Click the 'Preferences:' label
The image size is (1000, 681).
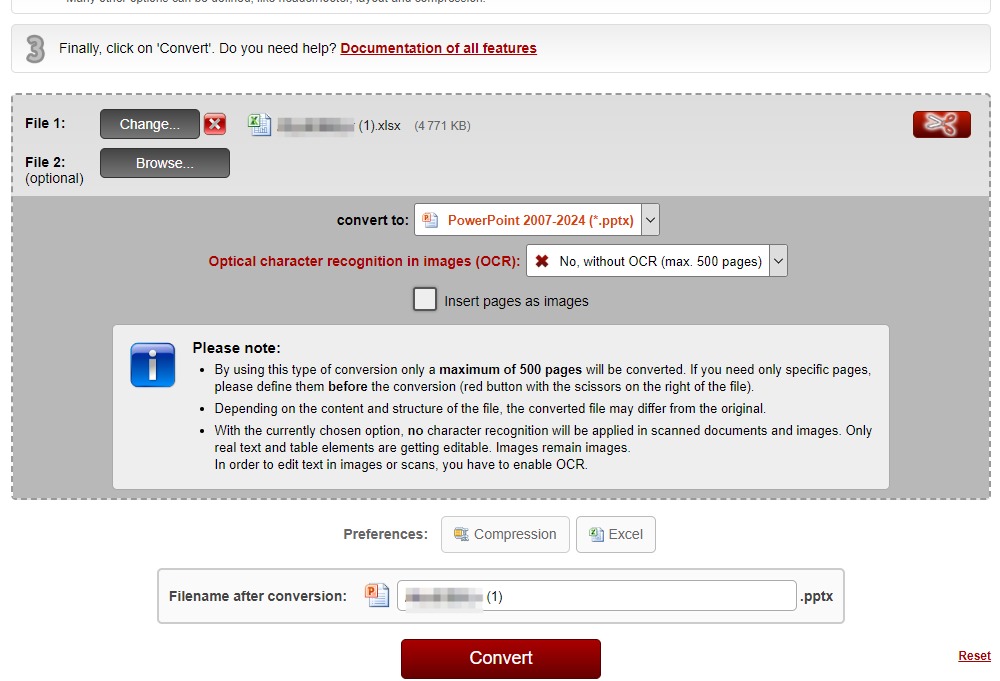point(385,534)
